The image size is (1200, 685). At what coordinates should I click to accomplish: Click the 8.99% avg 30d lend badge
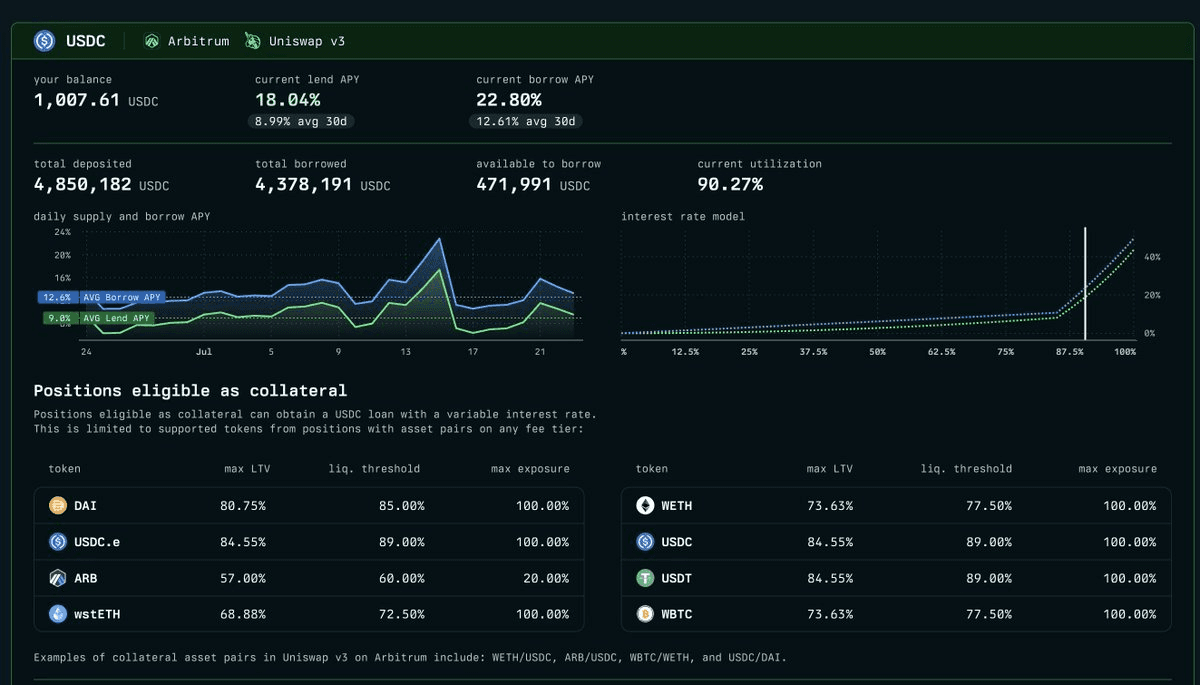tap(301, 121)
